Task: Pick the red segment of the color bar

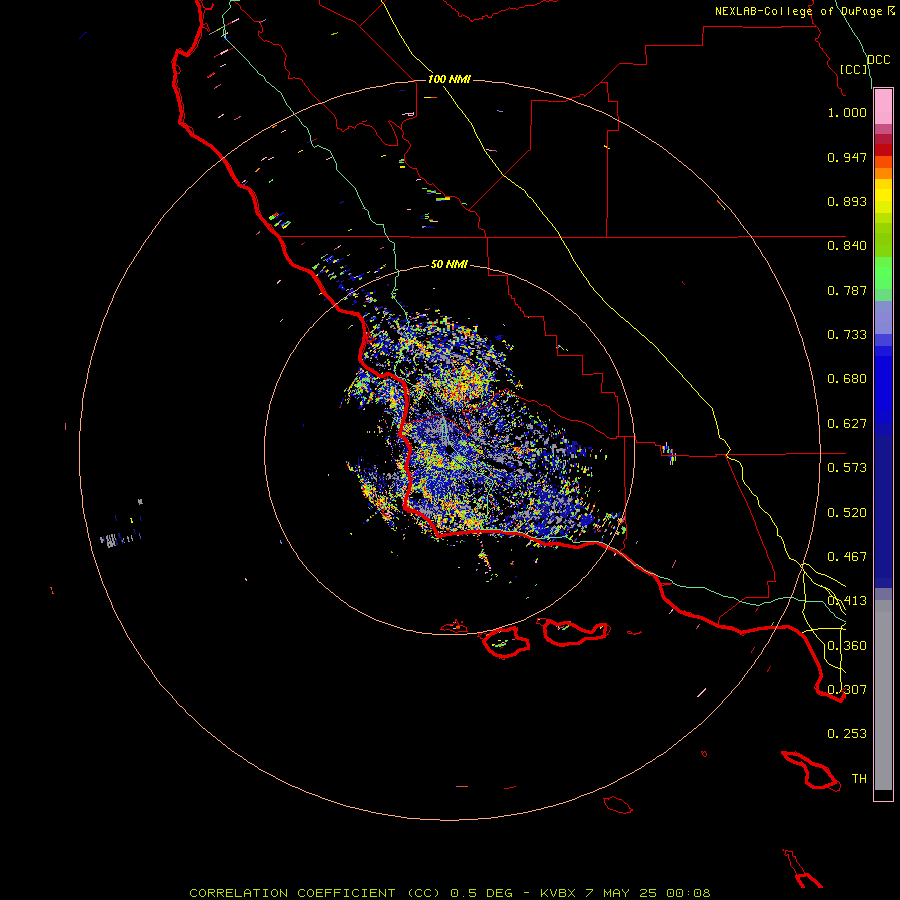Action: coord(883,150)
